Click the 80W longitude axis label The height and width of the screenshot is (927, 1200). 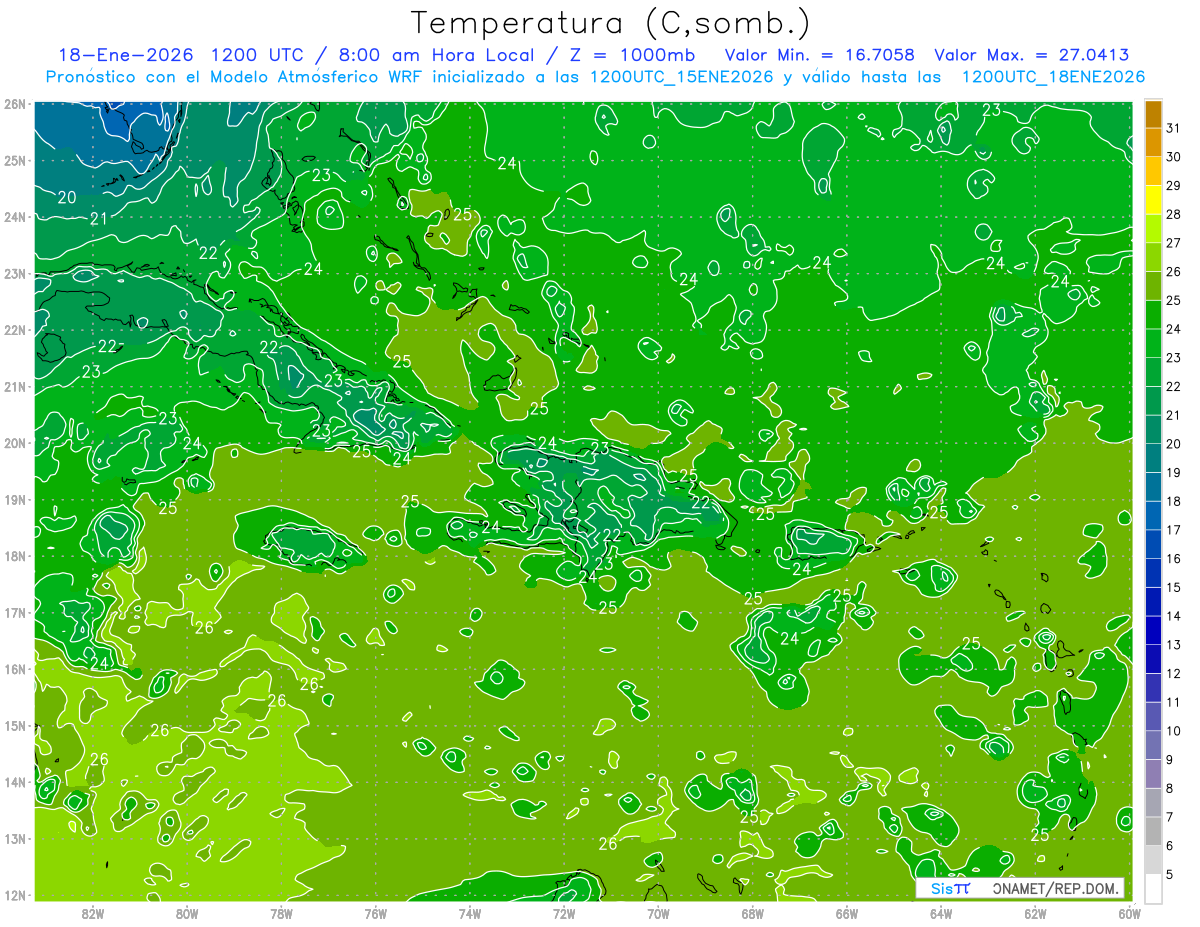pyautogui.click(x=187, y=912)
